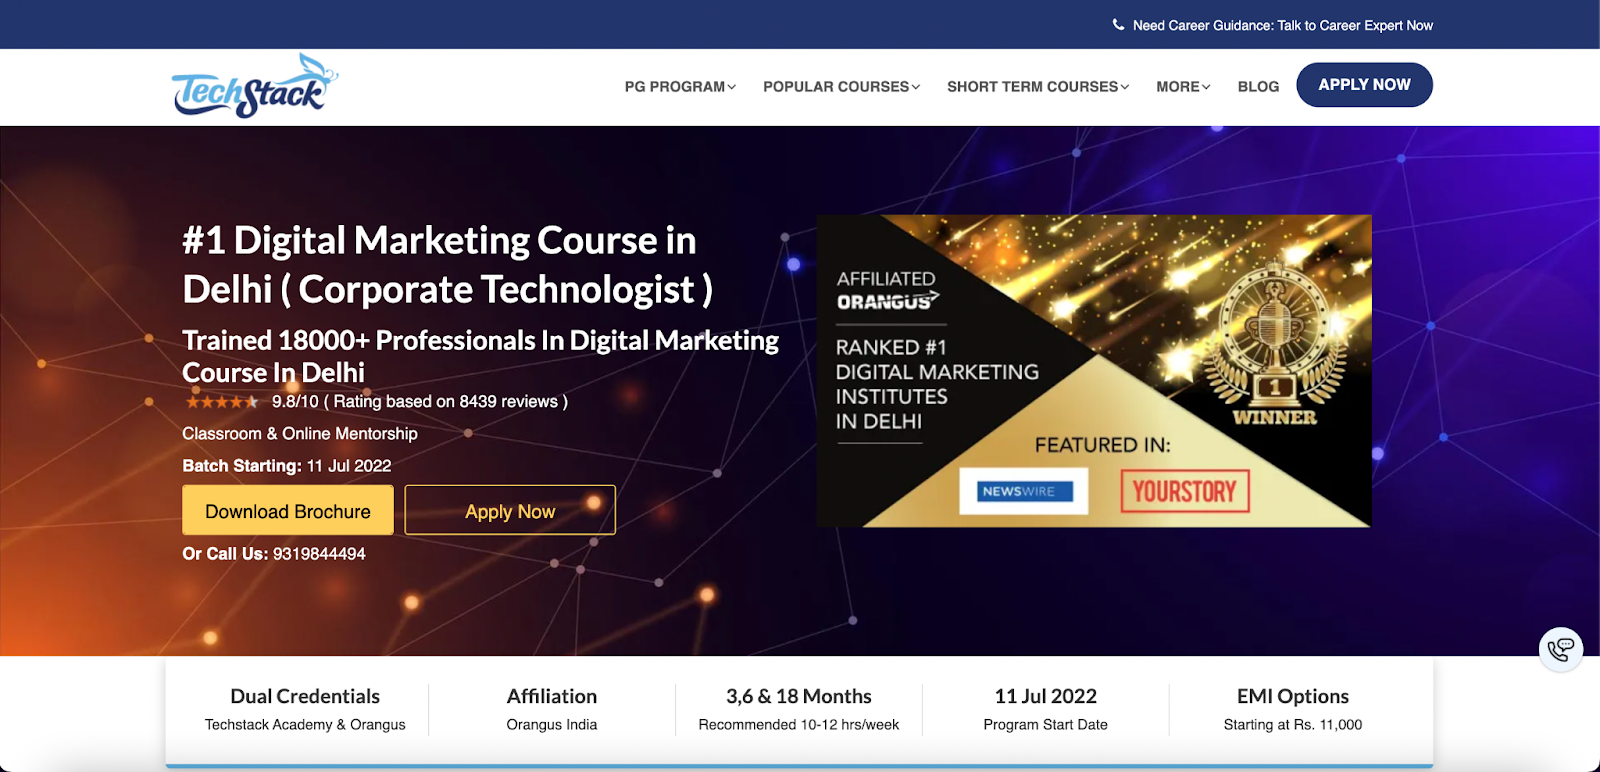Expand the More dropdown menu

[x=1183, y=87]
